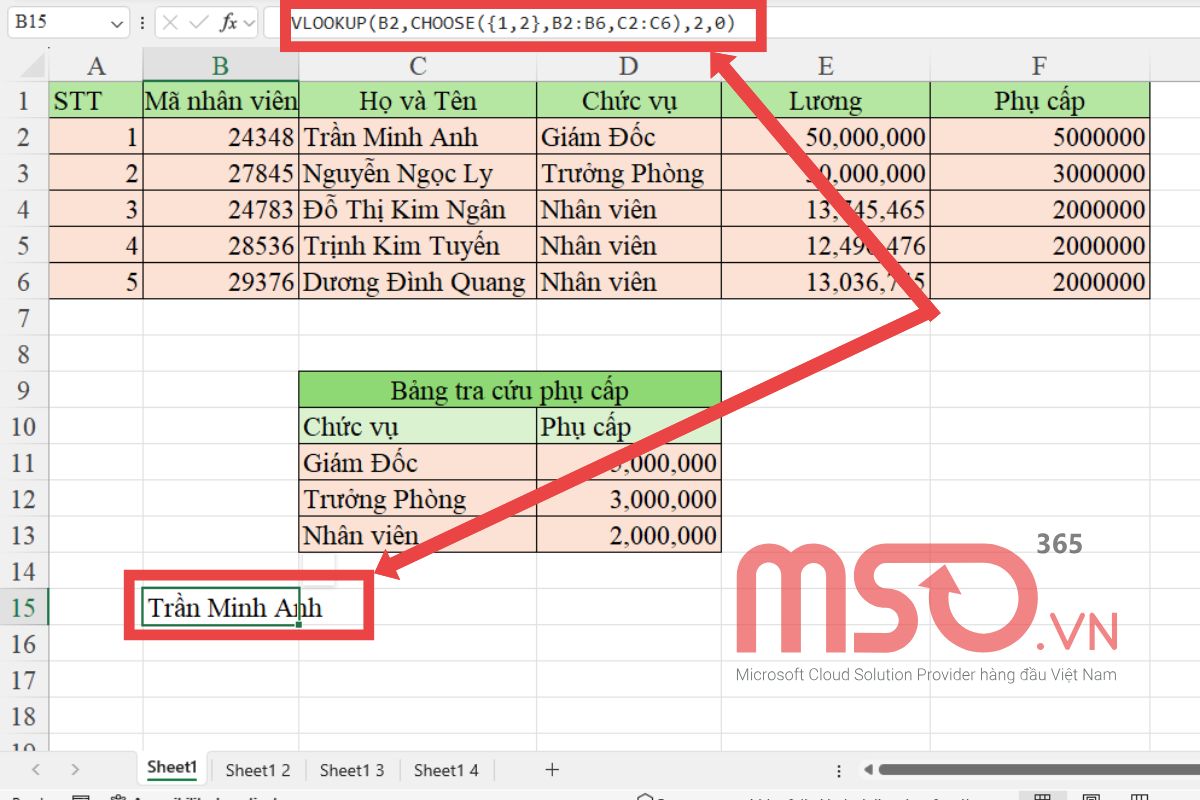Switch to the Sheet1 4 tab

[x=446, y=770]
